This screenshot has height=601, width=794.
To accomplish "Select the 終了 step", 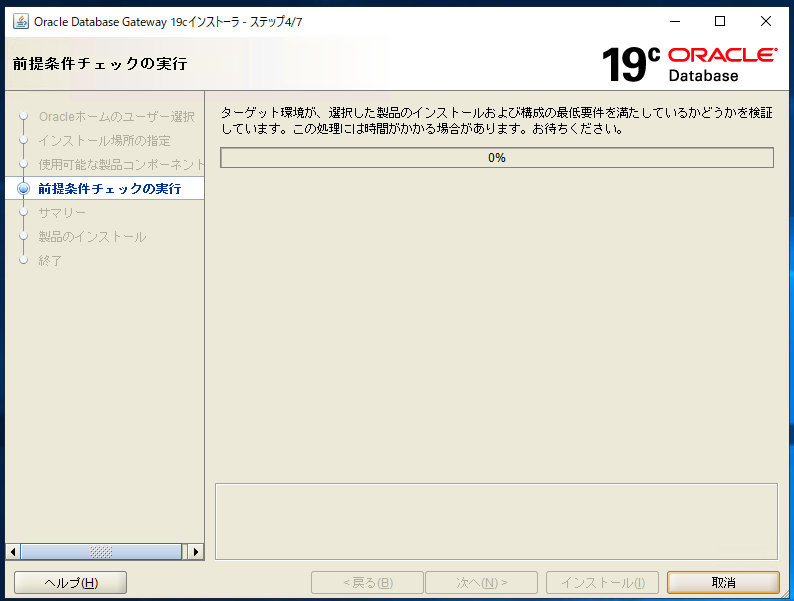I will [x=50, y=260].
